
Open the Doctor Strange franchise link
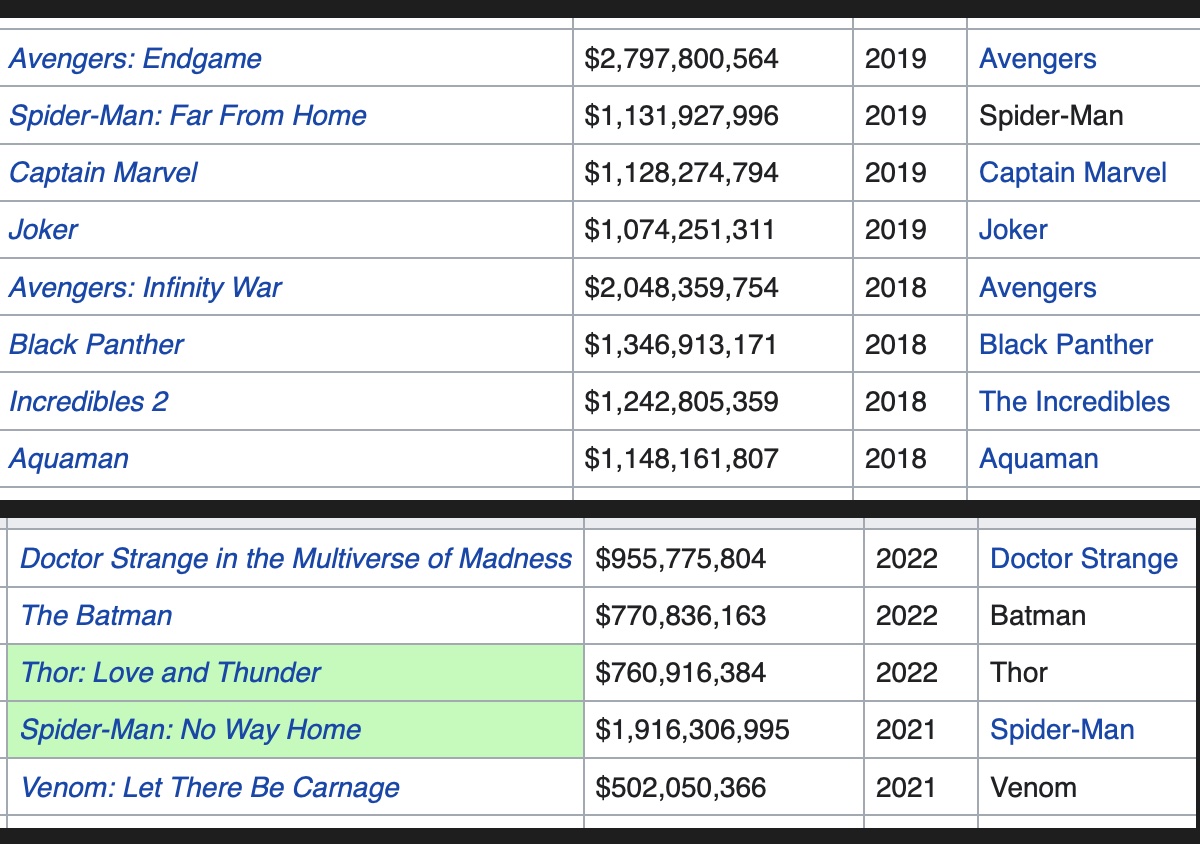[x=1084, y=558]
